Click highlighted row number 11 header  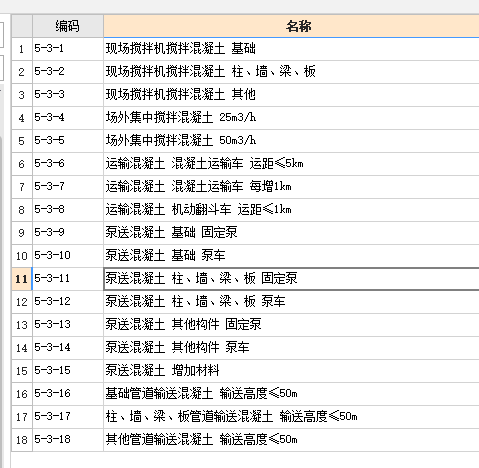pos(22,279)
